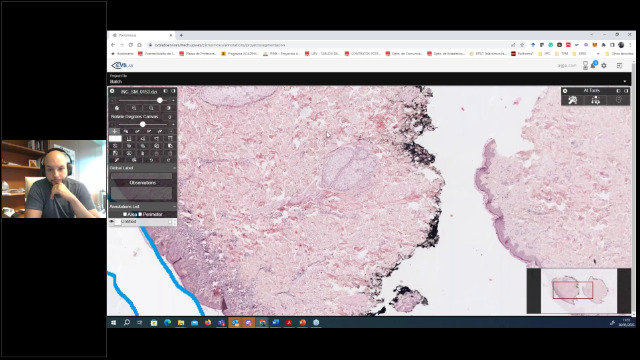Click the logout icon in header
Image resolution: width=640 pixels, height=360 pixels.
(619, 65)
